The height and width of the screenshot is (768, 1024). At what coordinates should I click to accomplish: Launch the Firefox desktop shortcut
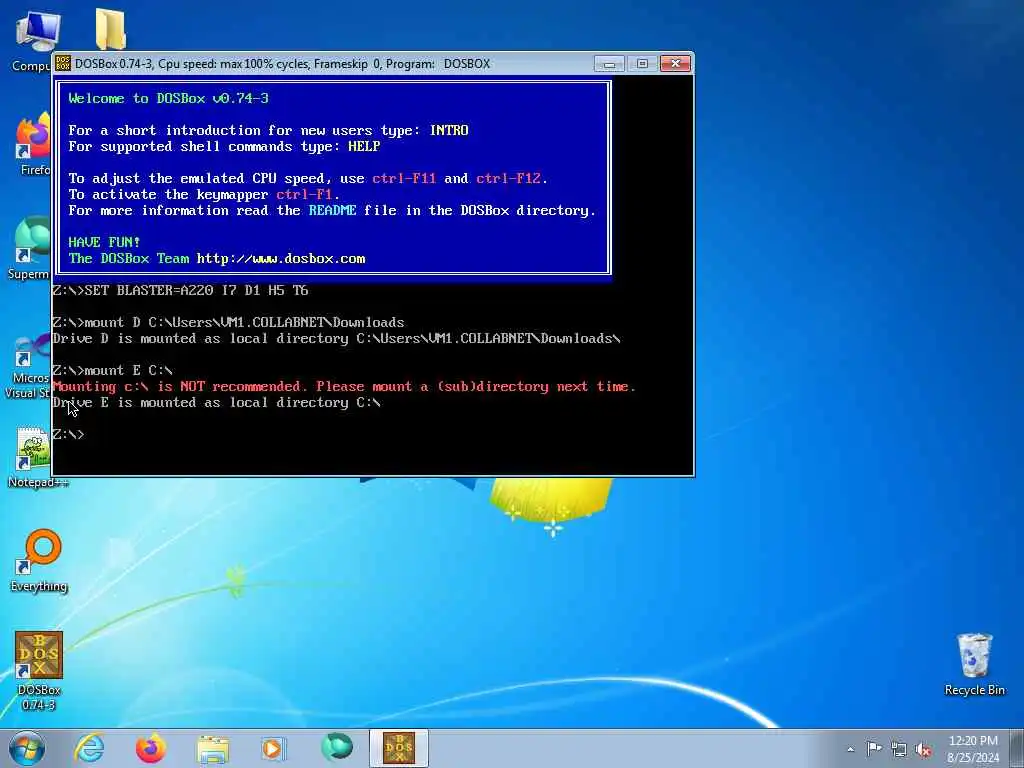point(33,145)
